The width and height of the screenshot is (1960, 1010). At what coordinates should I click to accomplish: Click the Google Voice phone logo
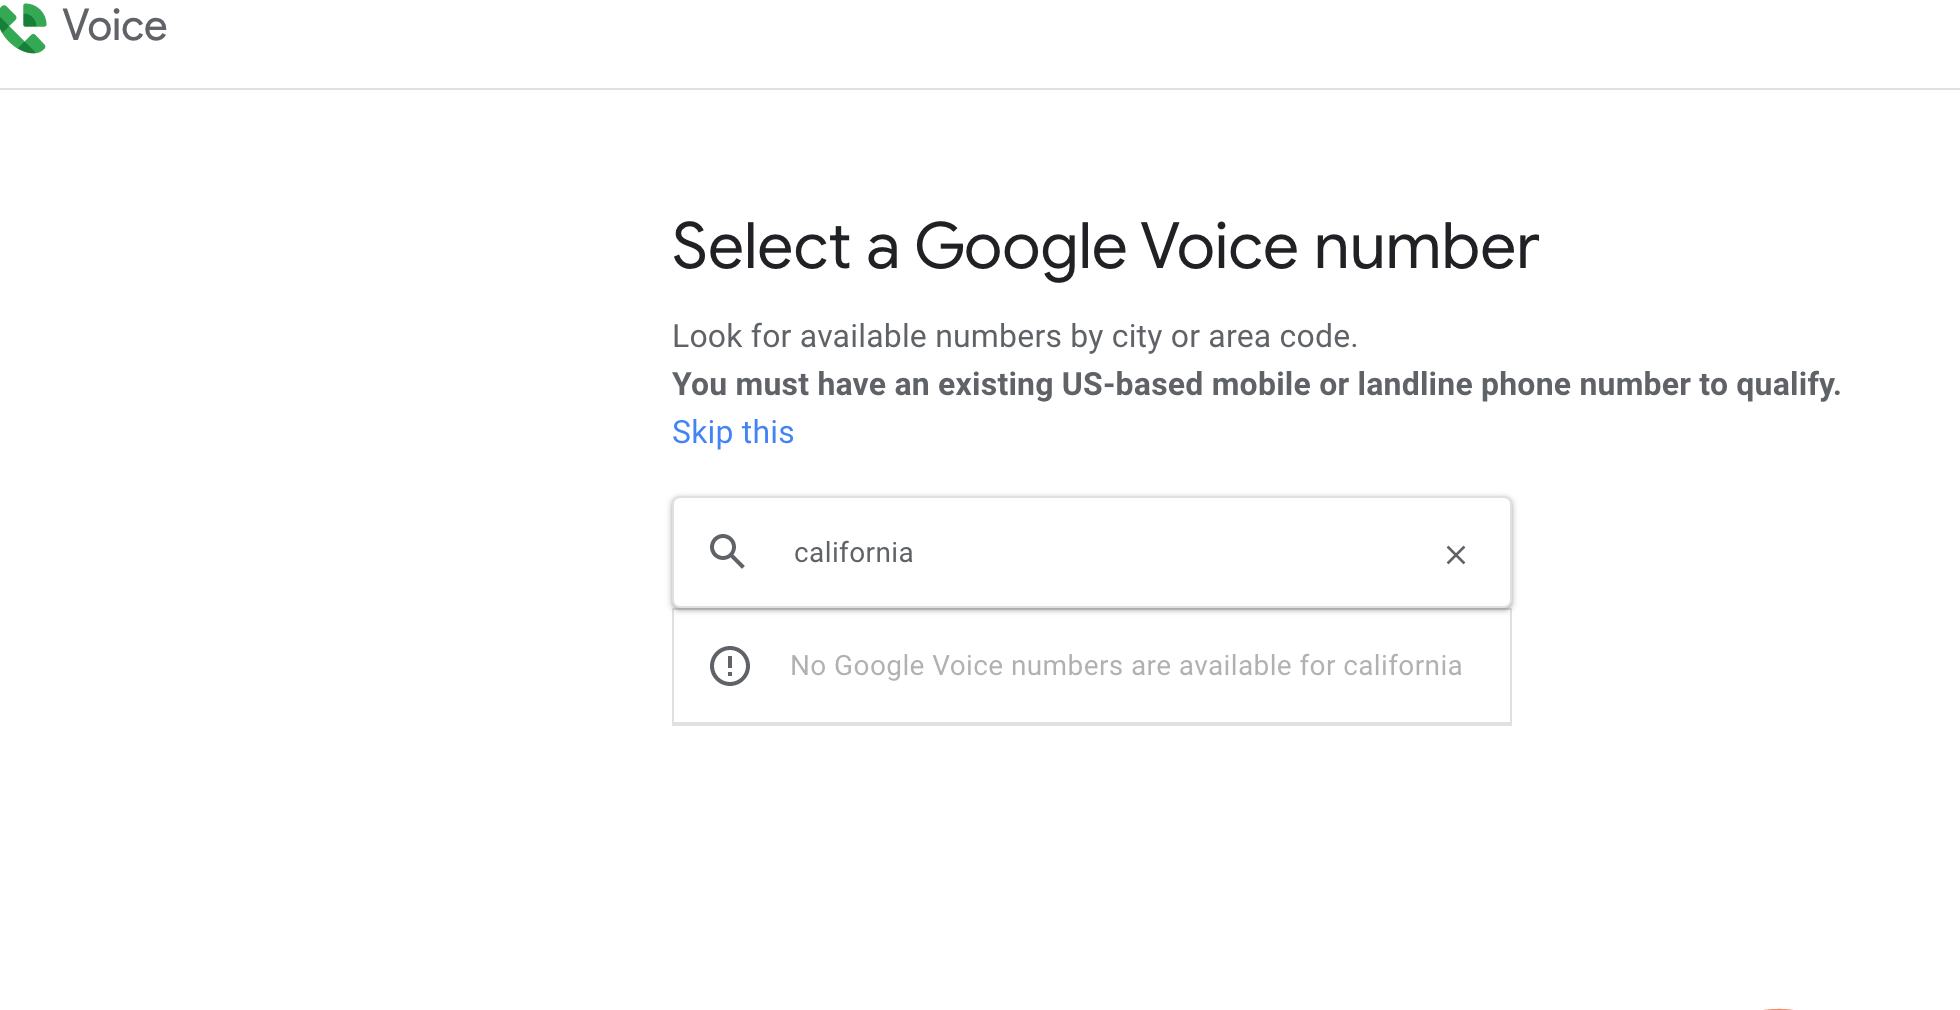(x=23, y=27)
